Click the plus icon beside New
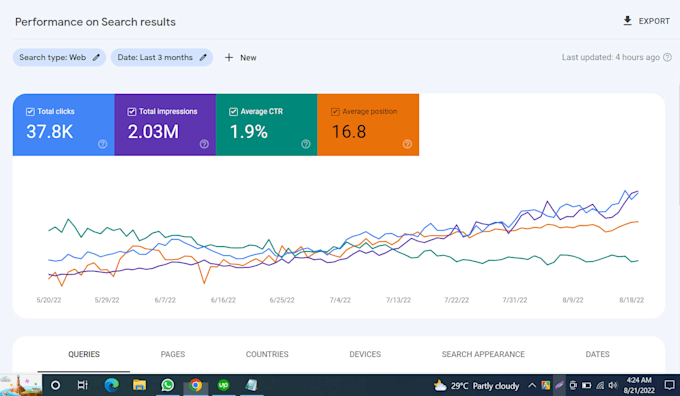This screenshot has width=680, height=396. [229, 57]
